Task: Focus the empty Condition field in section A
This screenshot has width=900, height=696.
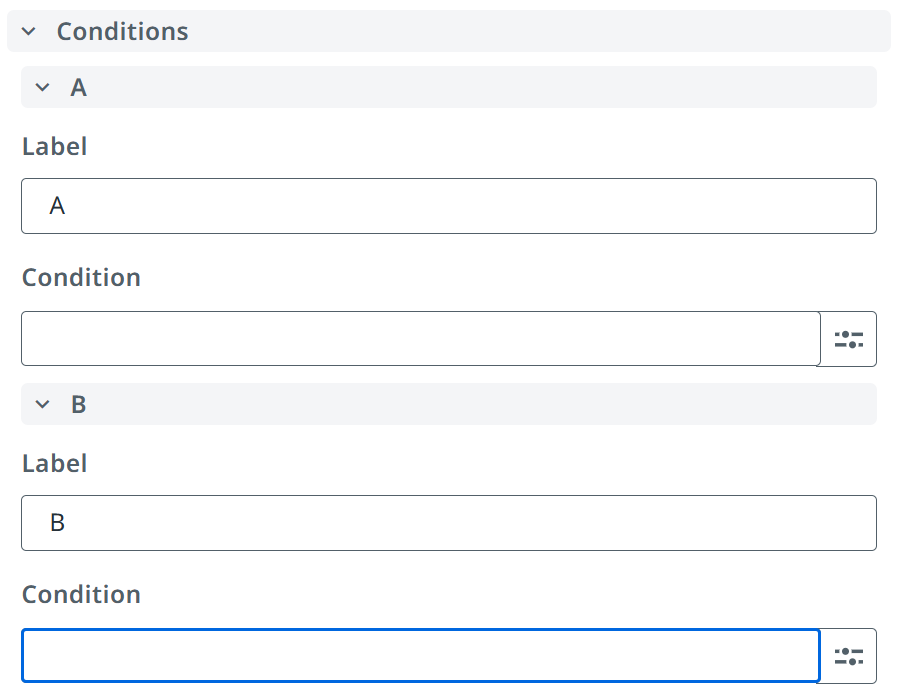Action: 421,339
